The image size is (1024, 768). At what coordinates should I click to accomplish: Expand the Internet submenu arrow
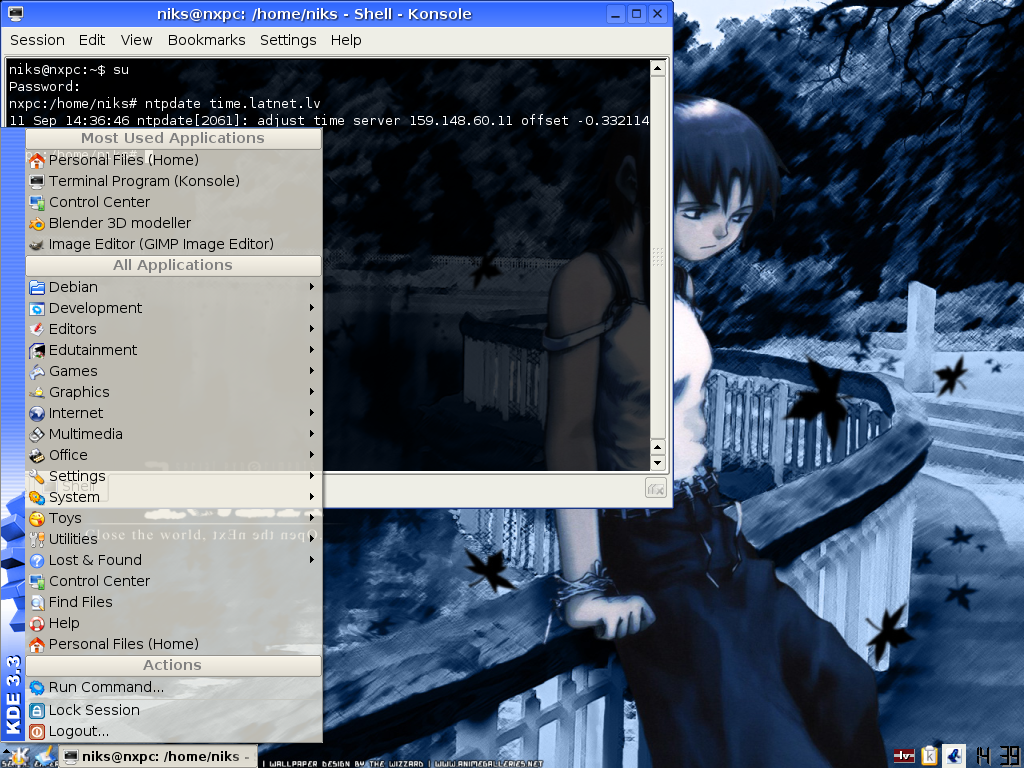click(x=312, y=413)
